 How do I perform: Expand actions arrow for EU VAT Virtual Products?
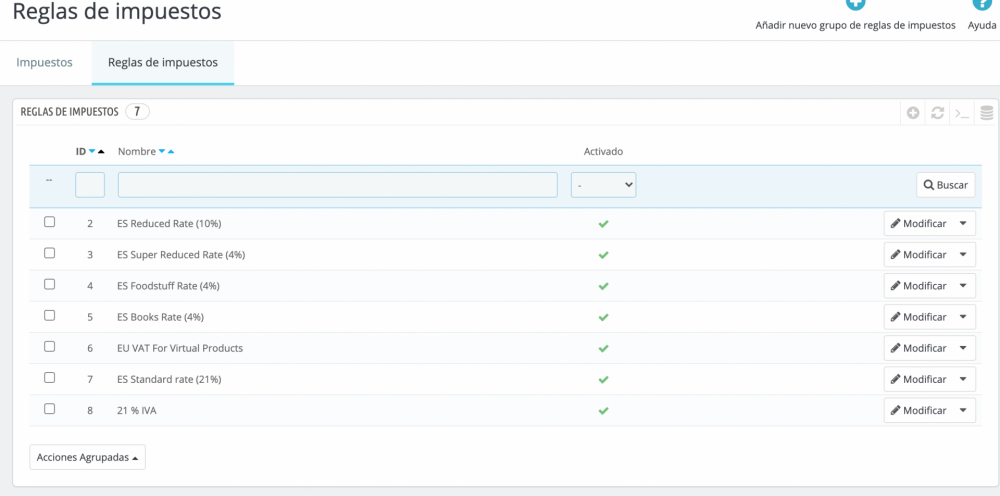click(963, 348)
